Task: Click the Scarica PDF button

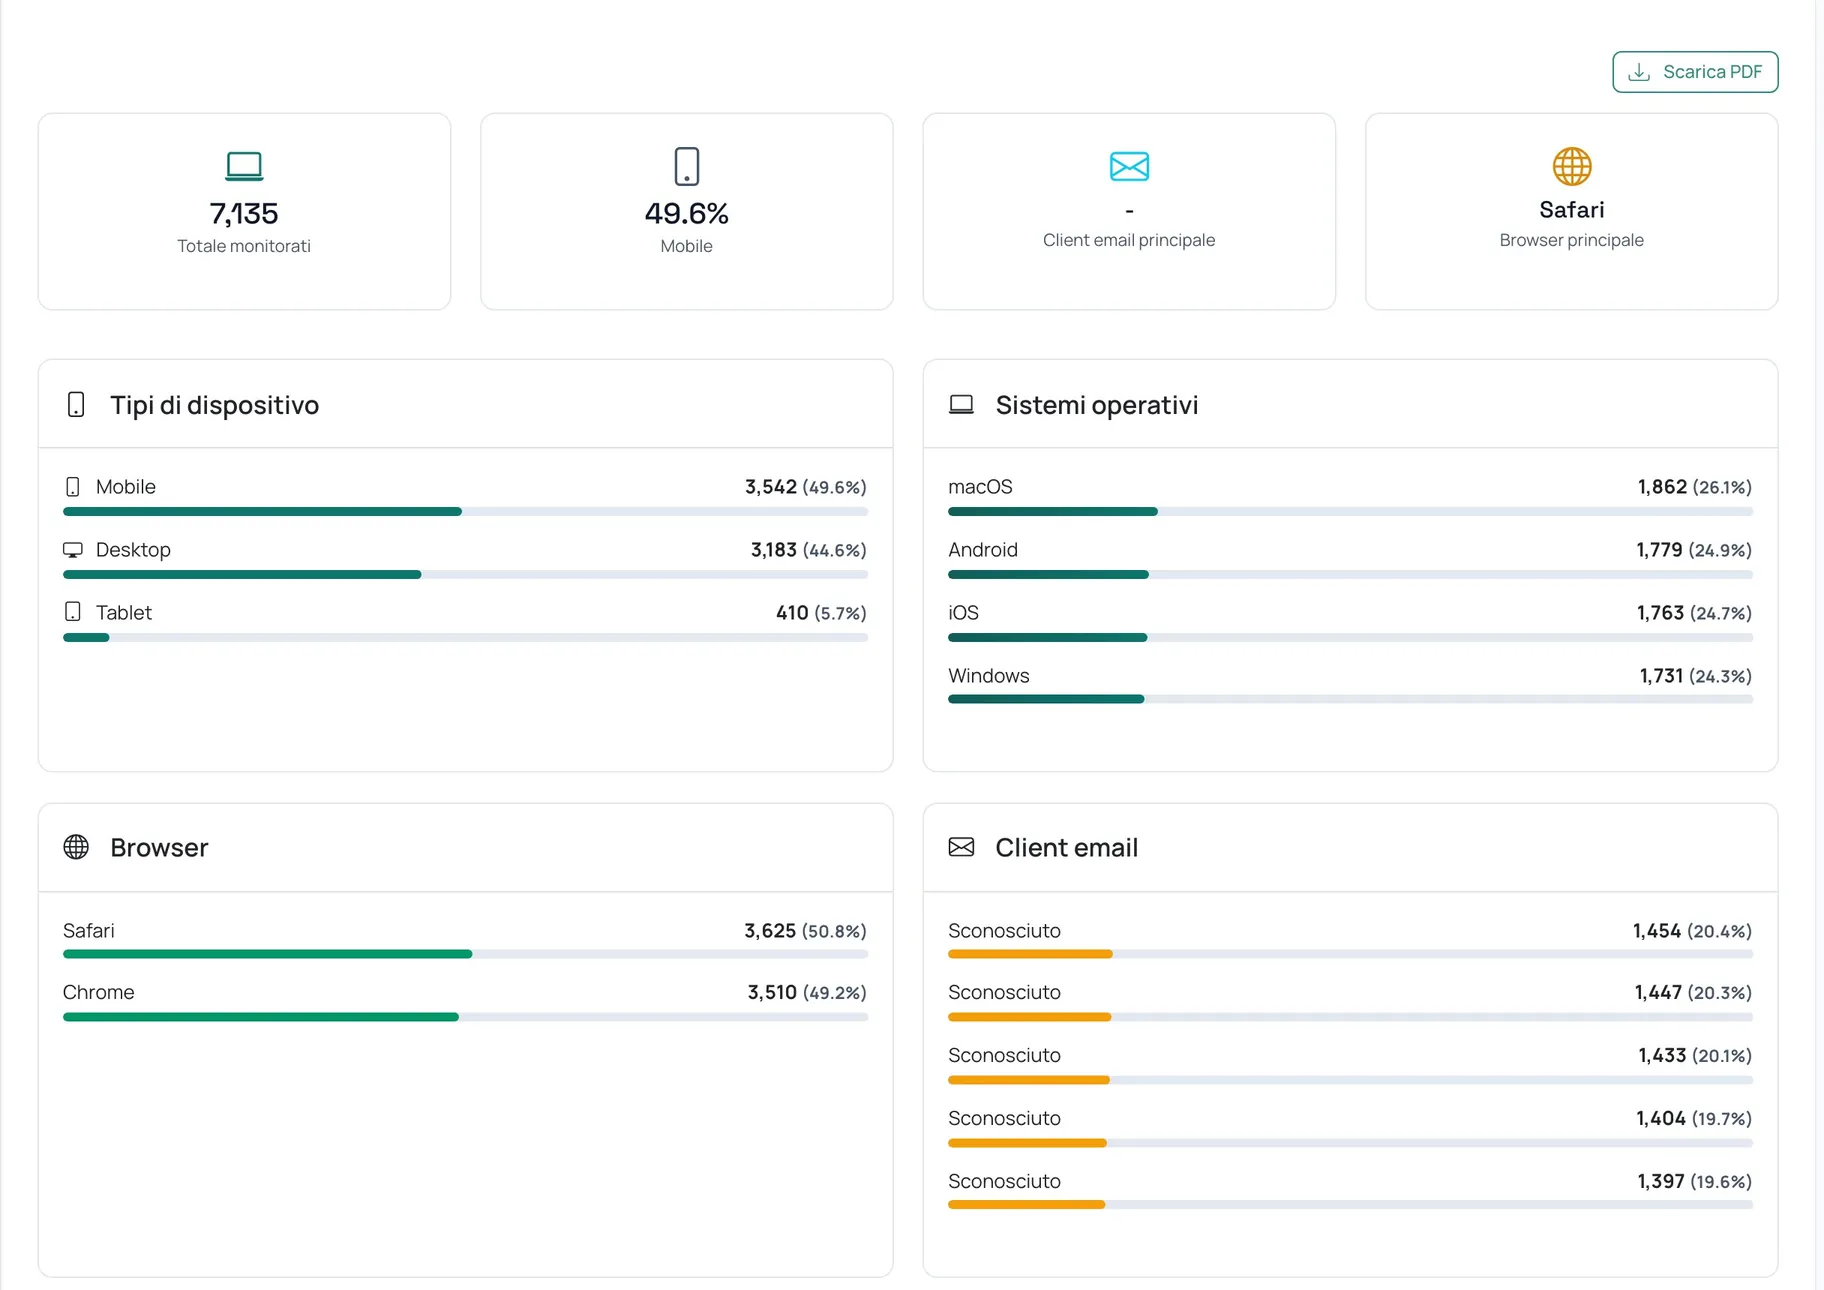Action: [1695, 72]
